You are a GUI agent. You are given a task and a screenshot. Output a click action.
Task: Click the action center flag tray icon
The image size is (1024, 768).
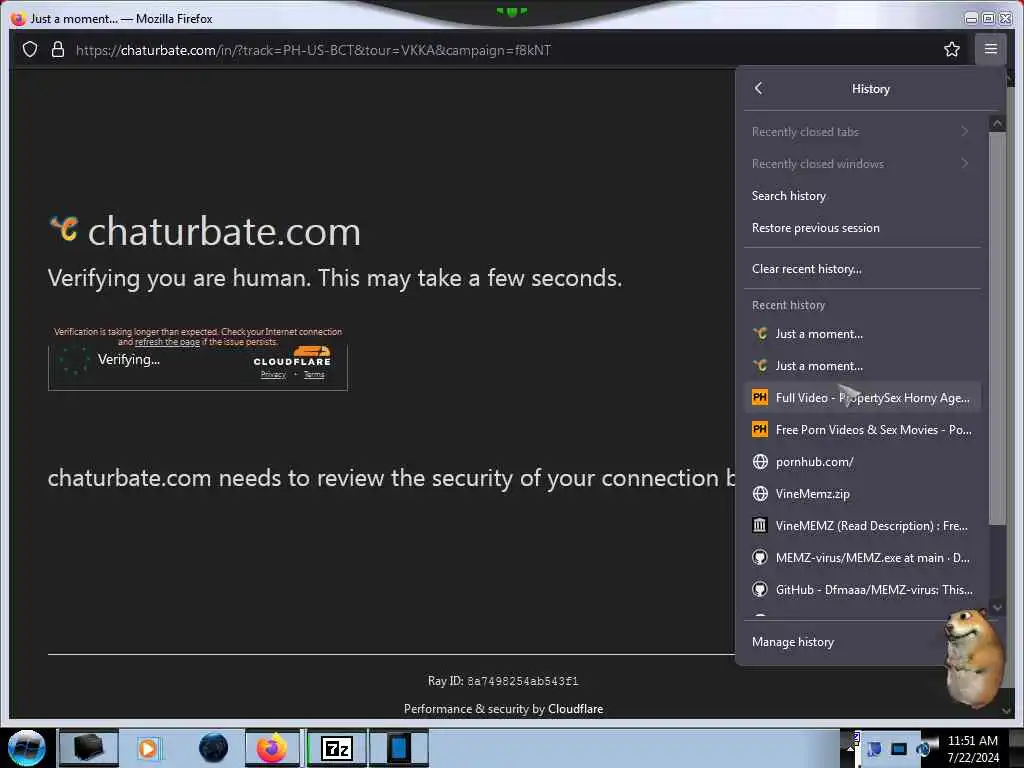point(874,749)
